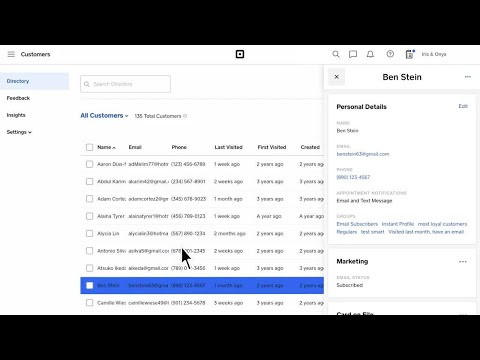Select the Abdul Karim customer name
The width and height of the screenshot is (480, 360).
[x=111, y=181]
